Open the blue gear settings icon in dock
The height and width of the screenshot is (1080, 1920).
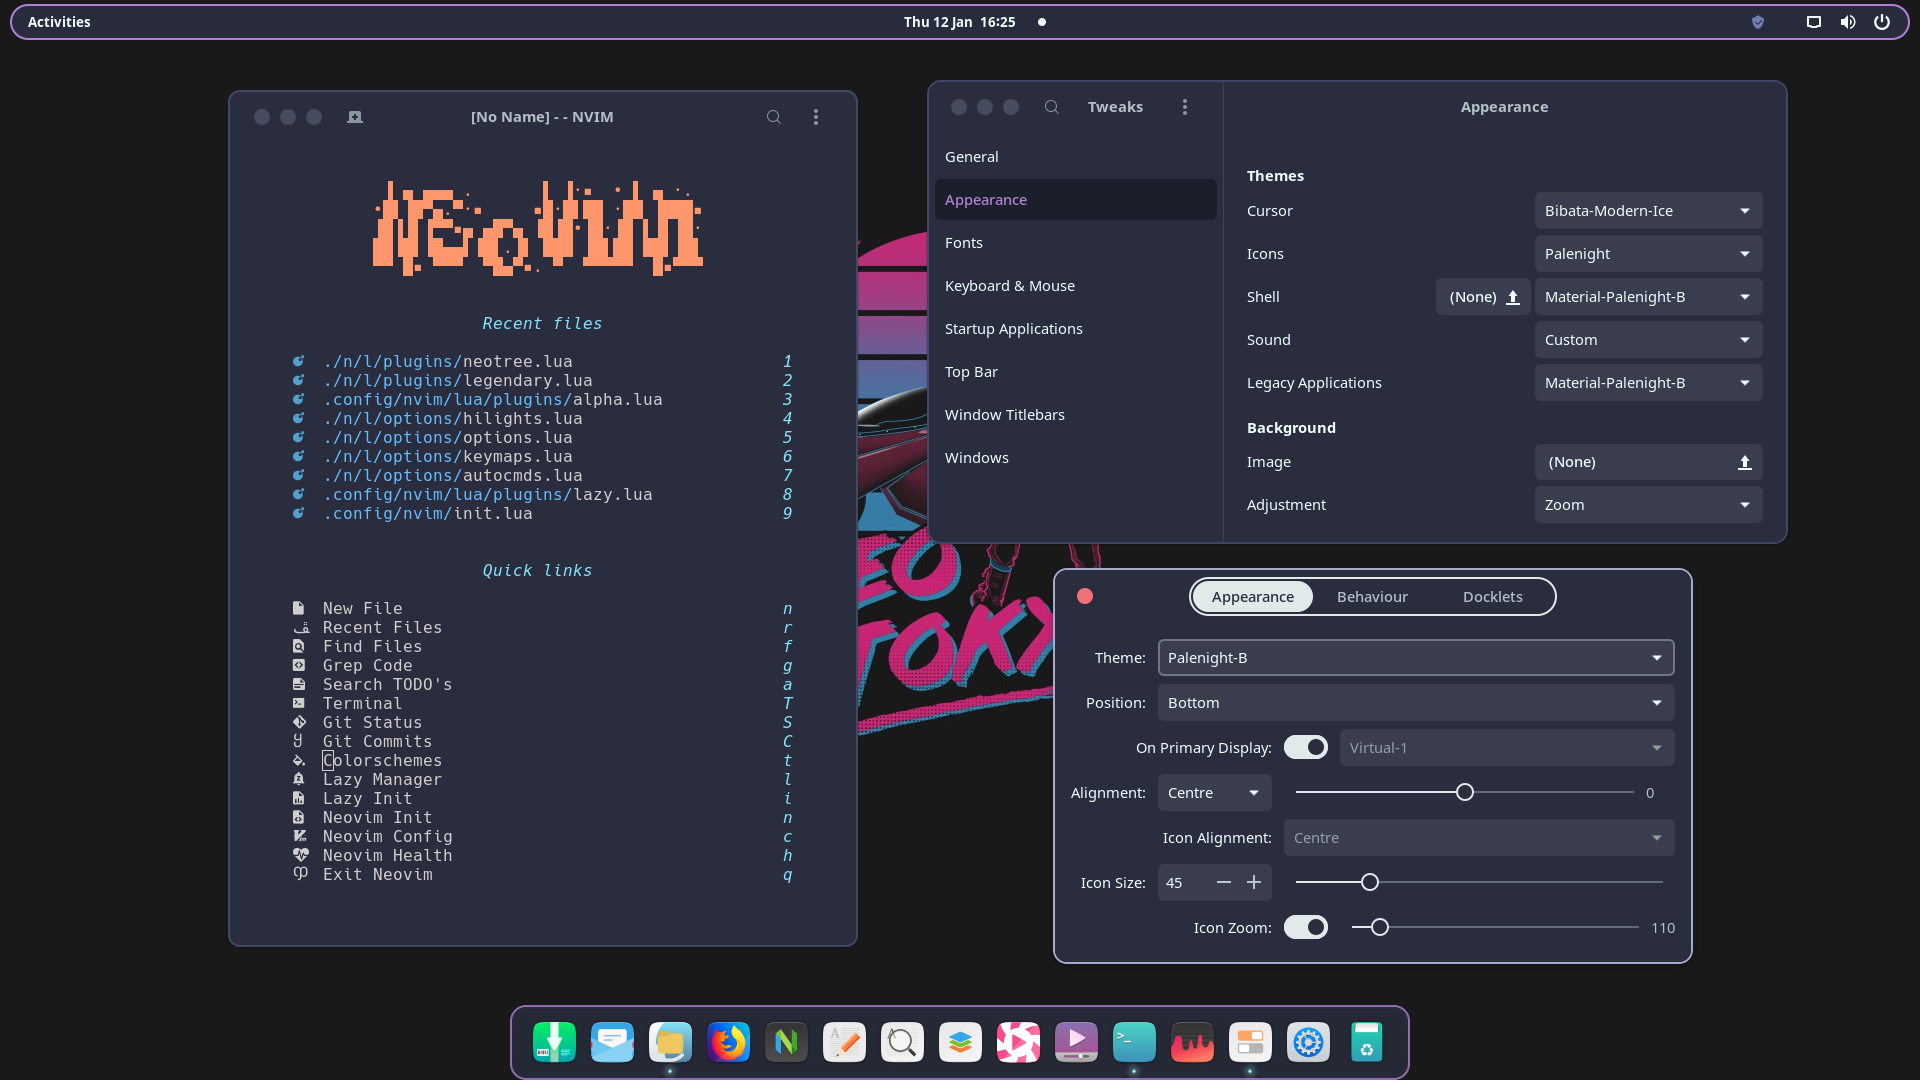[x=1308, y=1042]
